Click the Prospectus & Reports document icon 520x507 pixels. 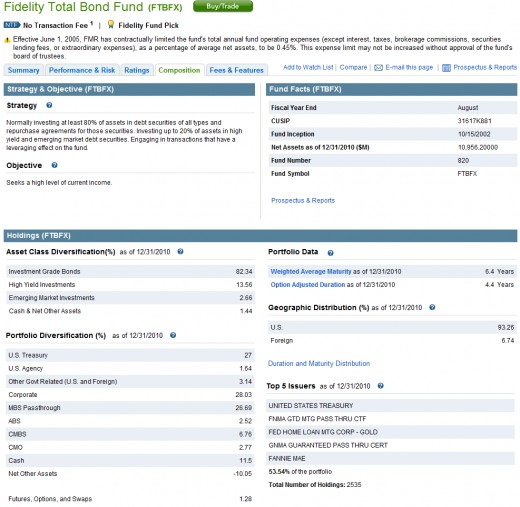(x=446, y=68)
